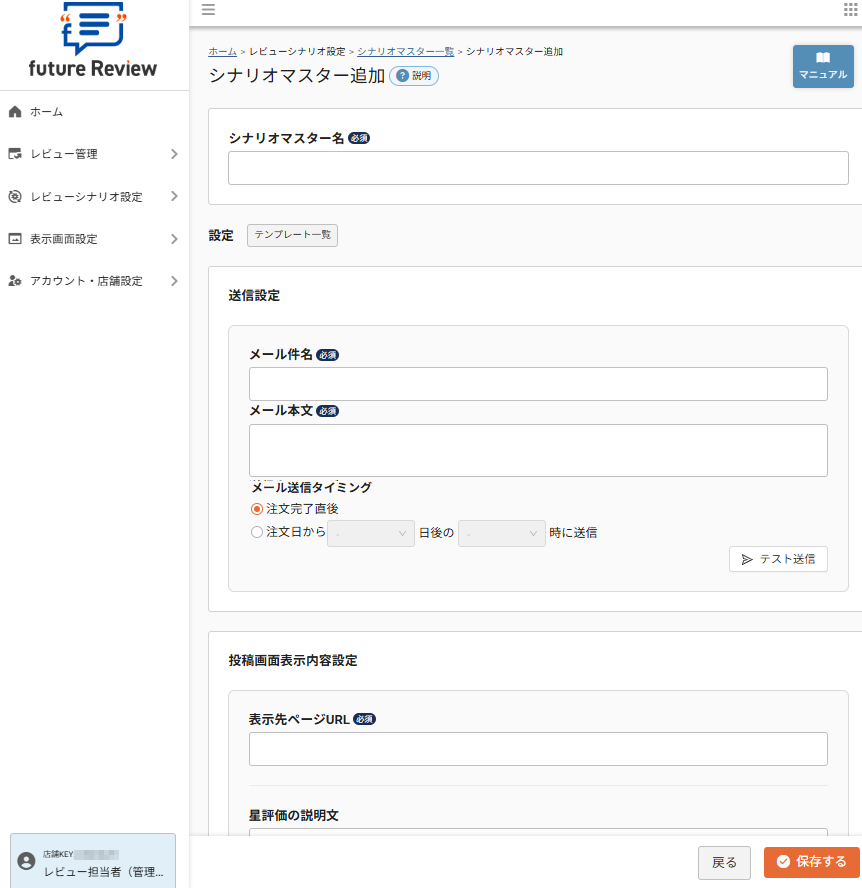
Task: Select the 注文日から radio button
Action: coord(256,531)
